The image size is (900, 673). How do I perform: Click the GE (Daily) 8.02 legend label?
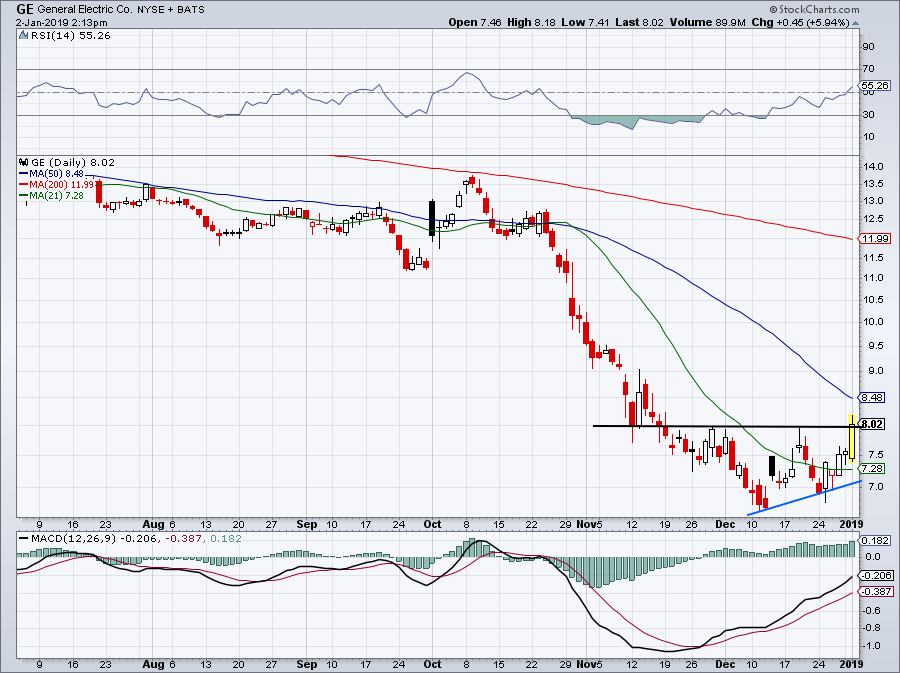[73, 163]
